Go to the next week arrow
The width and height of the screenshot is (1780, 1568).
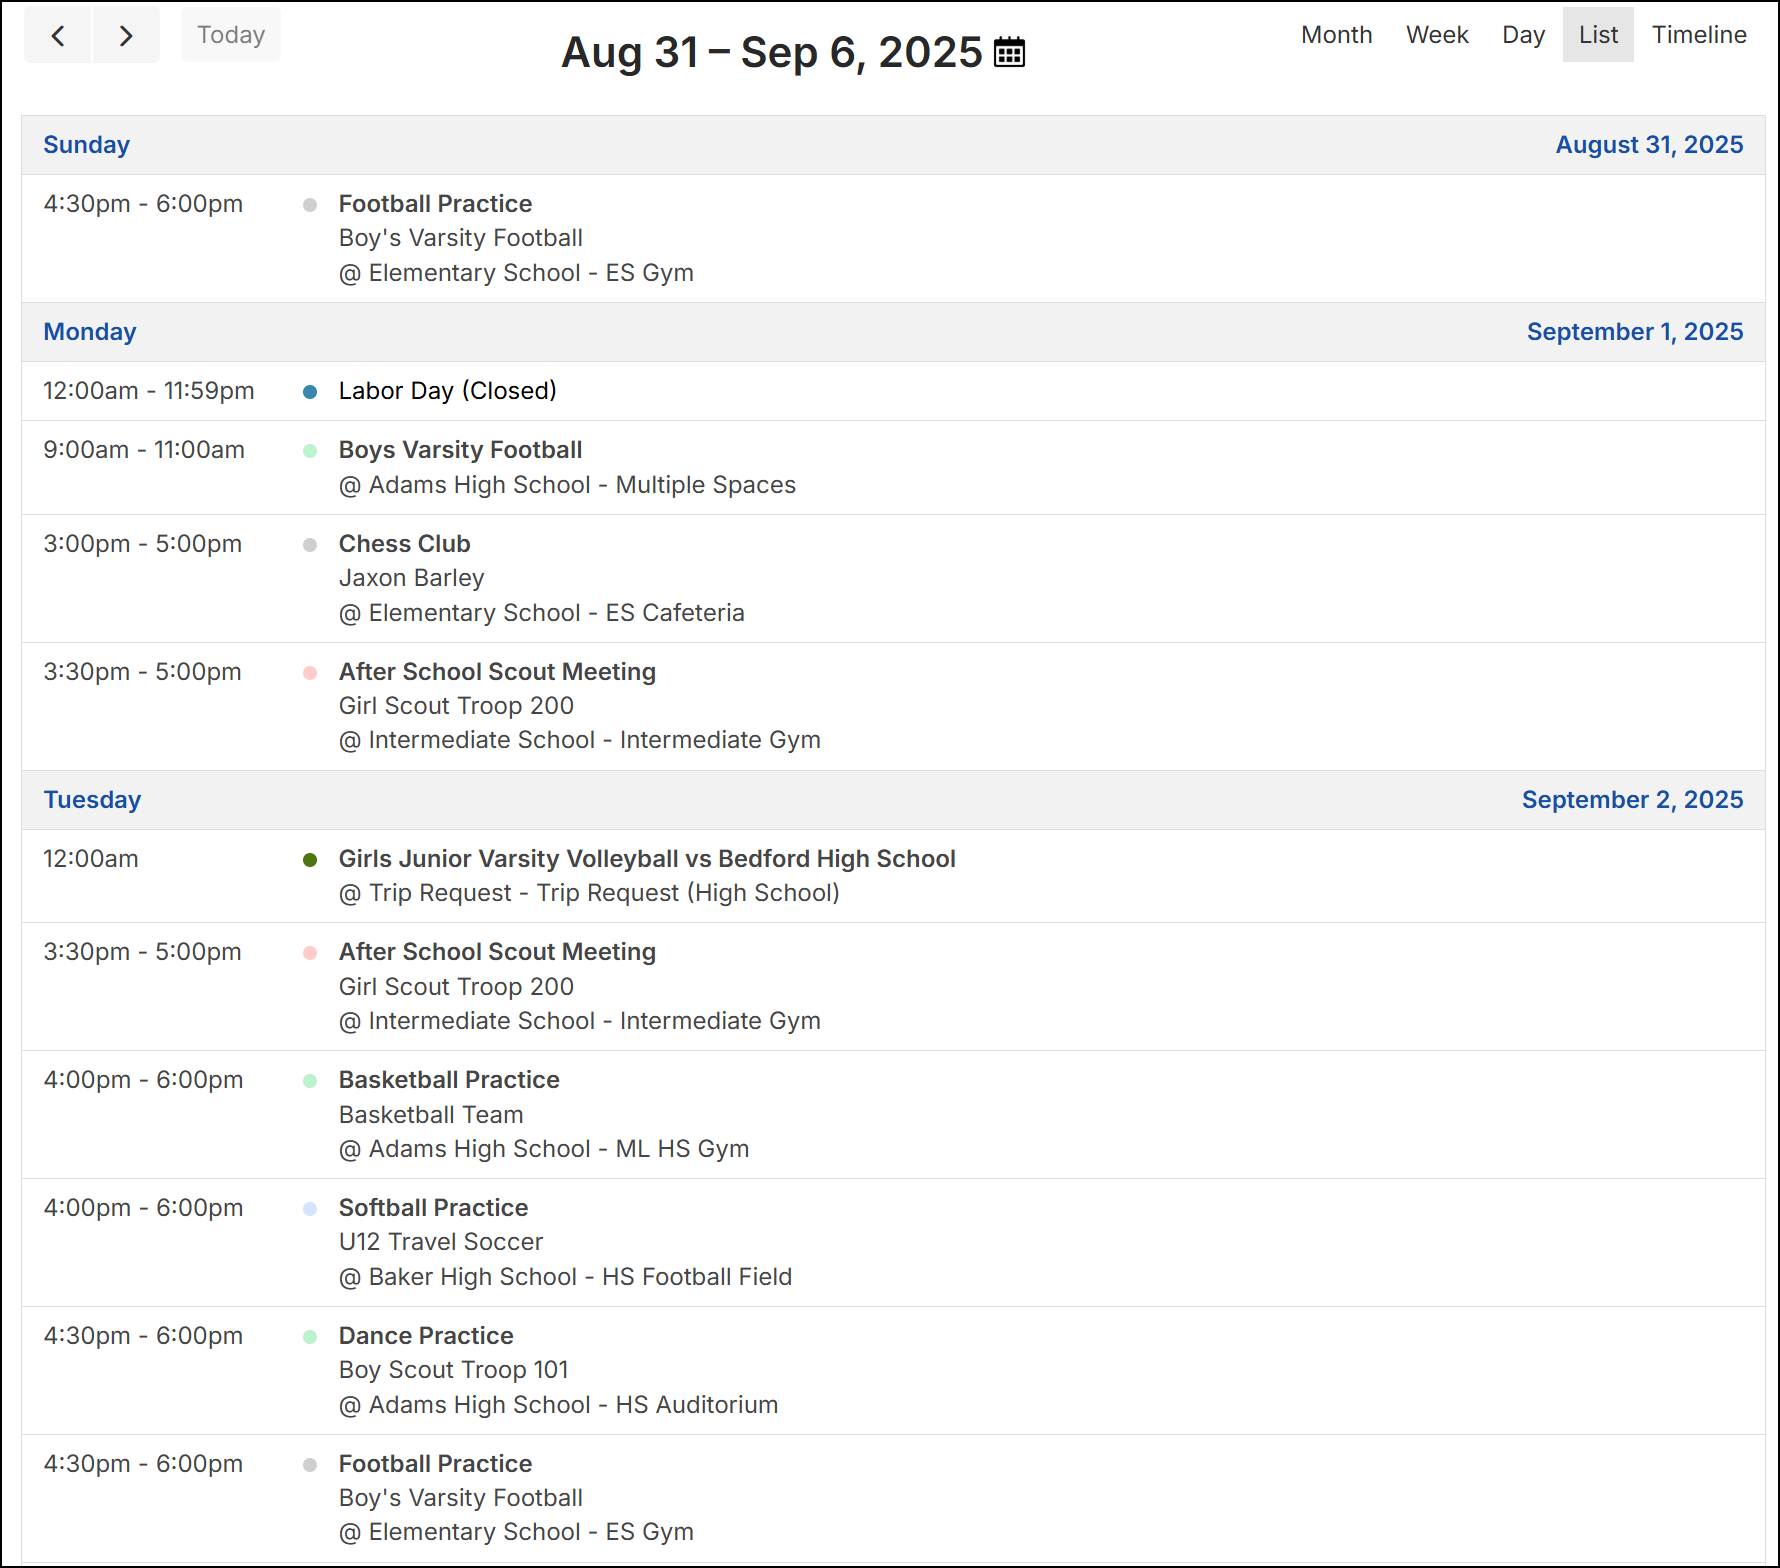tap(126, 36)
